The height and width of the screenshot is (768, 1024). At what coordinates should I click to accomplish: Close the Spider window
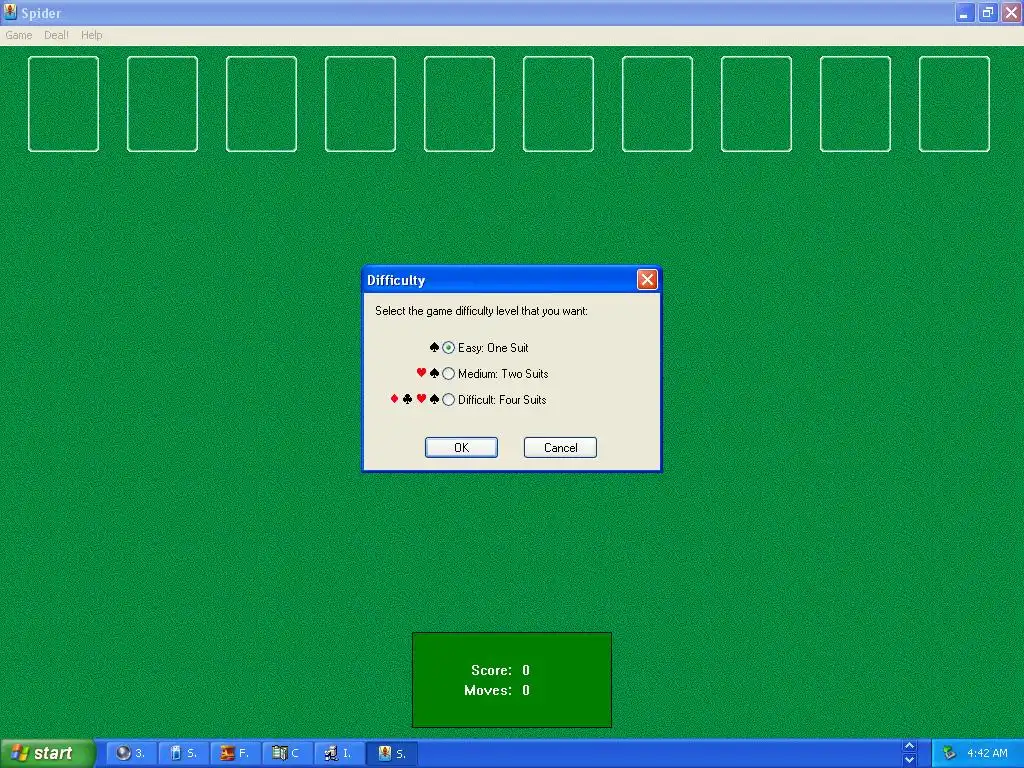point(1011,12)
